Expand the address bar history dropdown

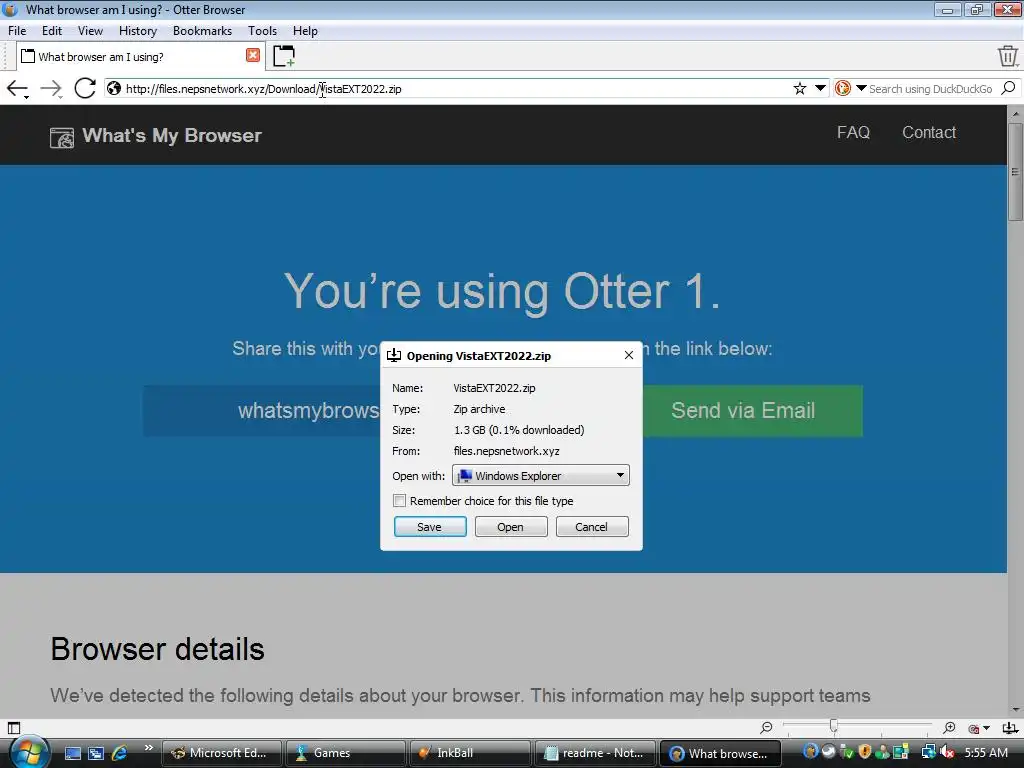[x=820, y=88]
